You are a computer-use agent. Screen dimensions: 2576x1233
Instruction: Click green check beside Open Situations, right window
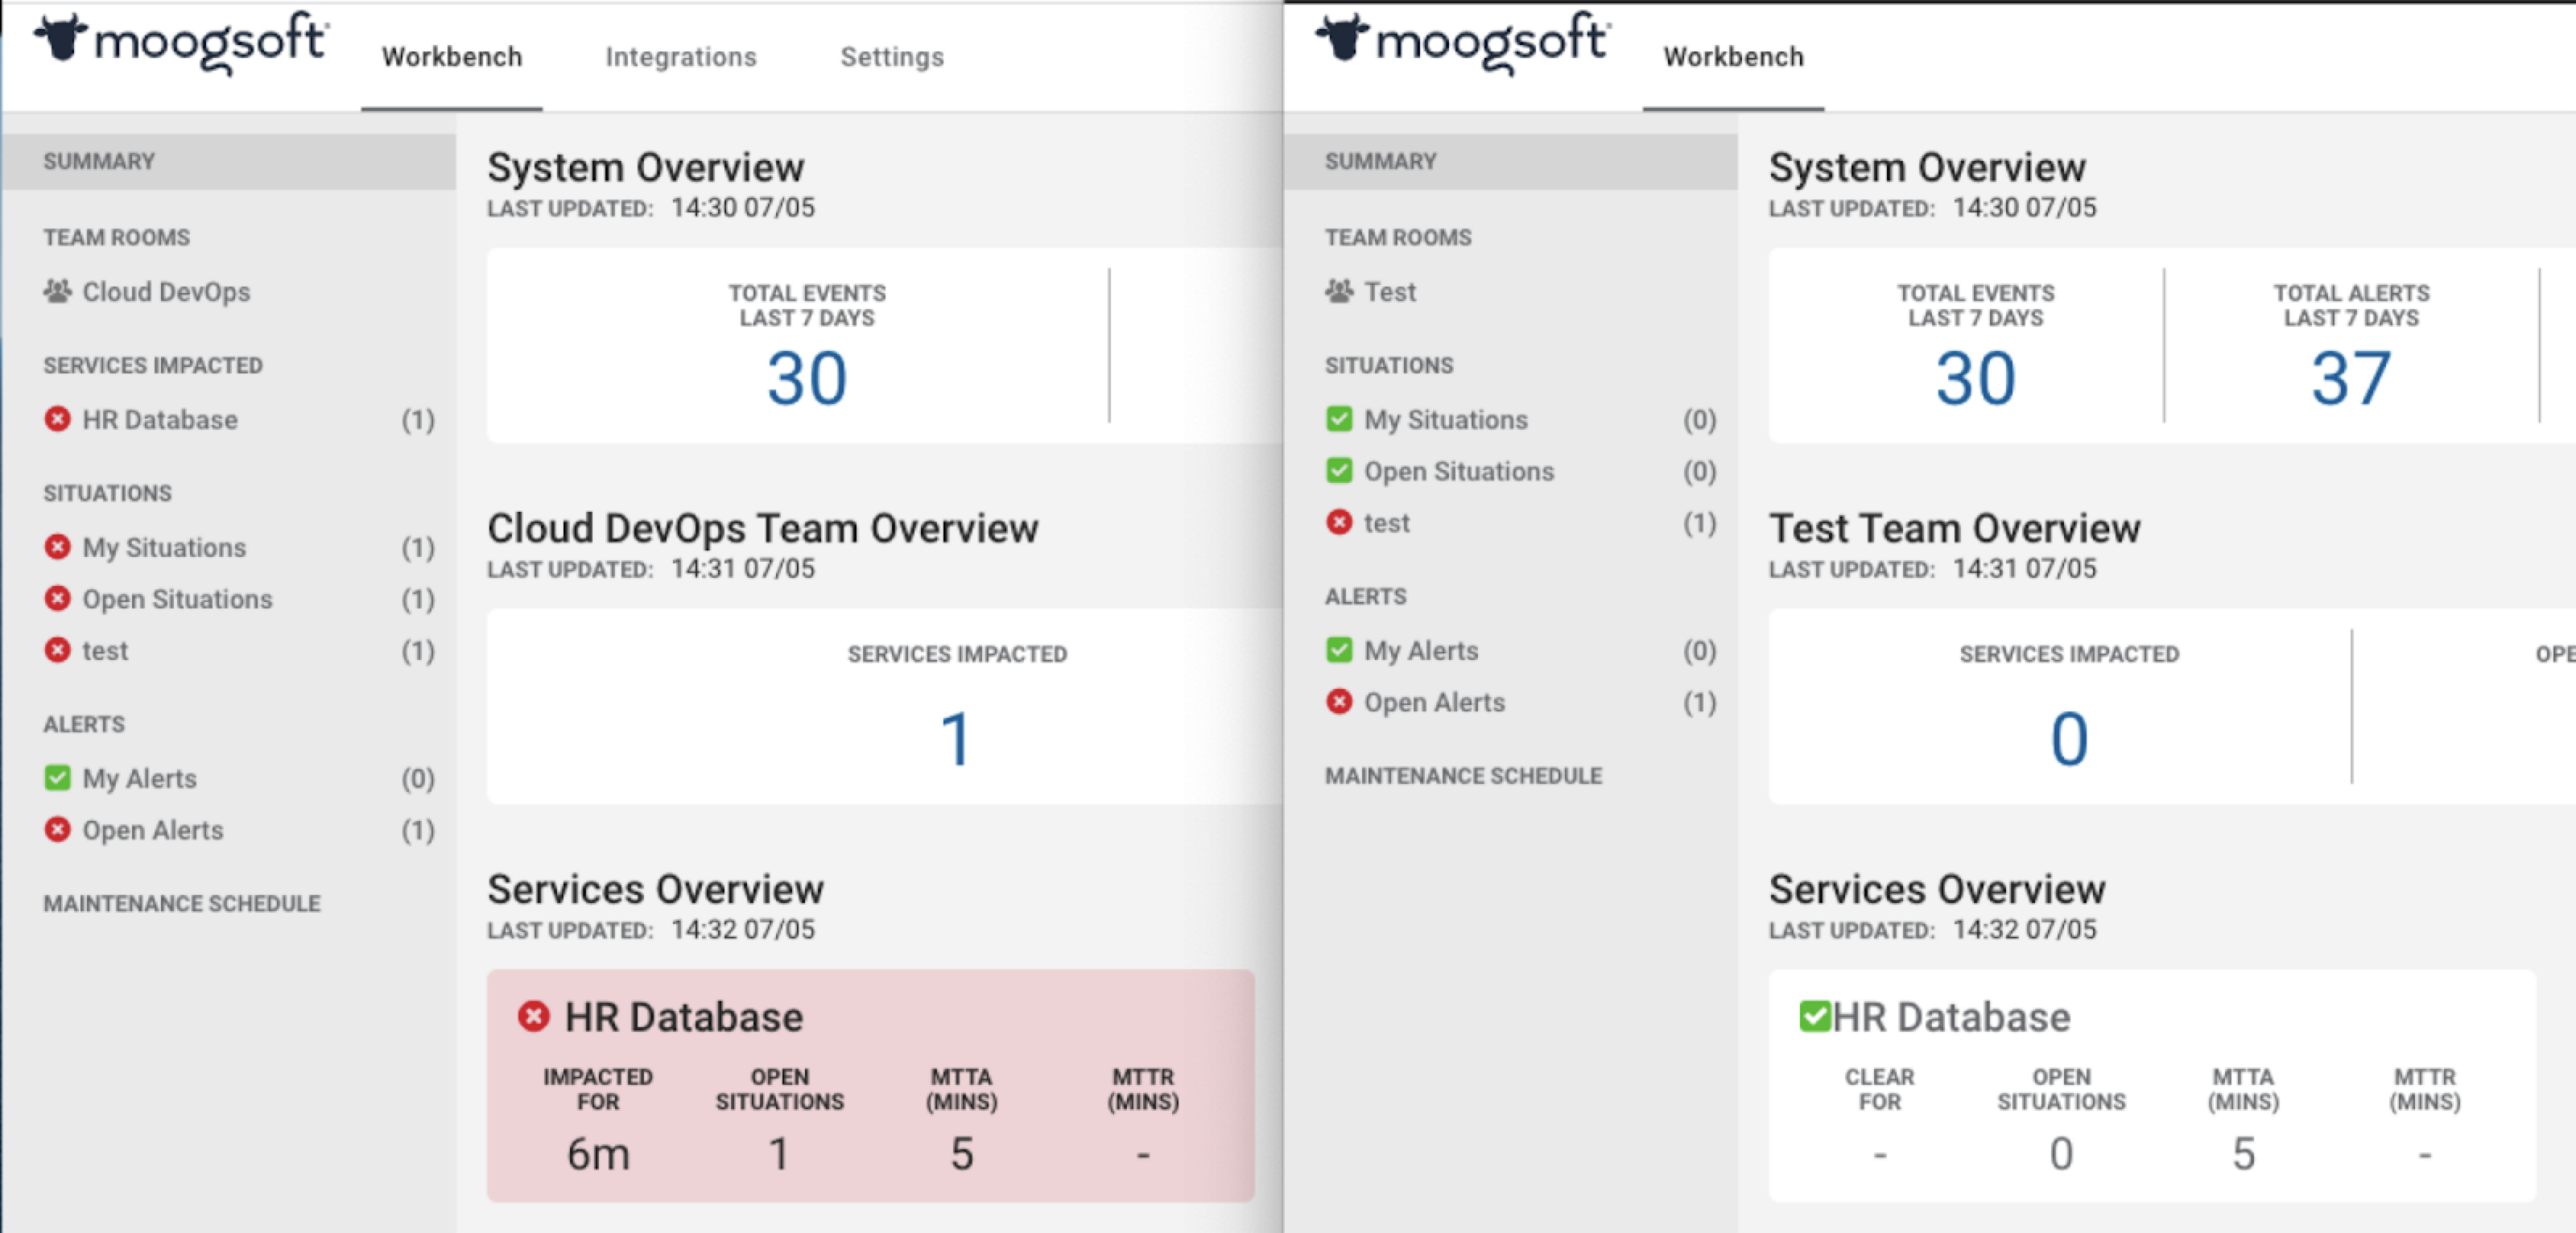(x=1340, y=470)
